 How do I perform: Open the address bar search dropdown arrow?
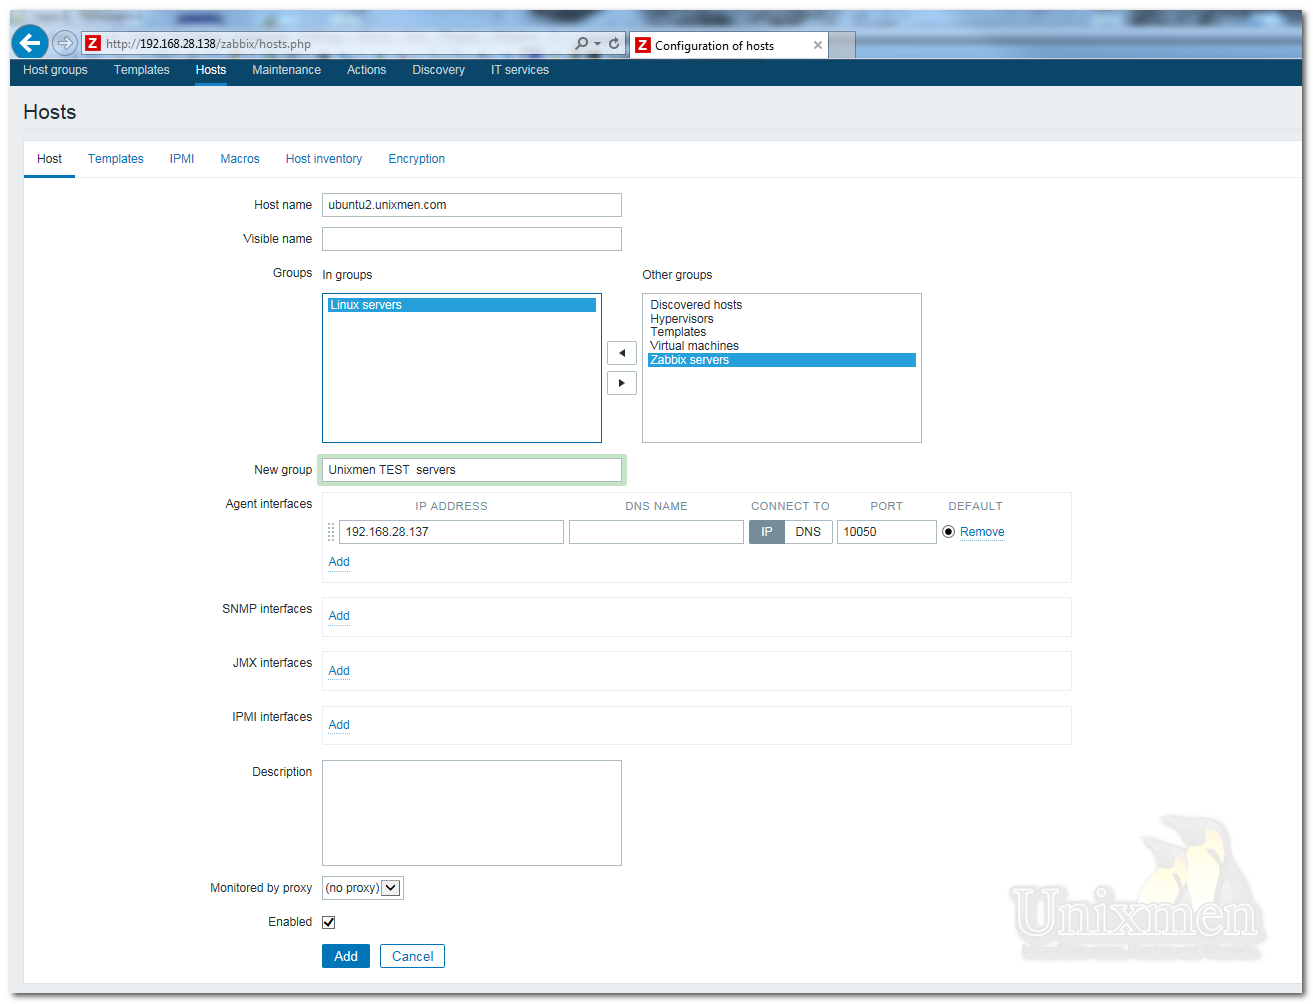tap(597, 44)
